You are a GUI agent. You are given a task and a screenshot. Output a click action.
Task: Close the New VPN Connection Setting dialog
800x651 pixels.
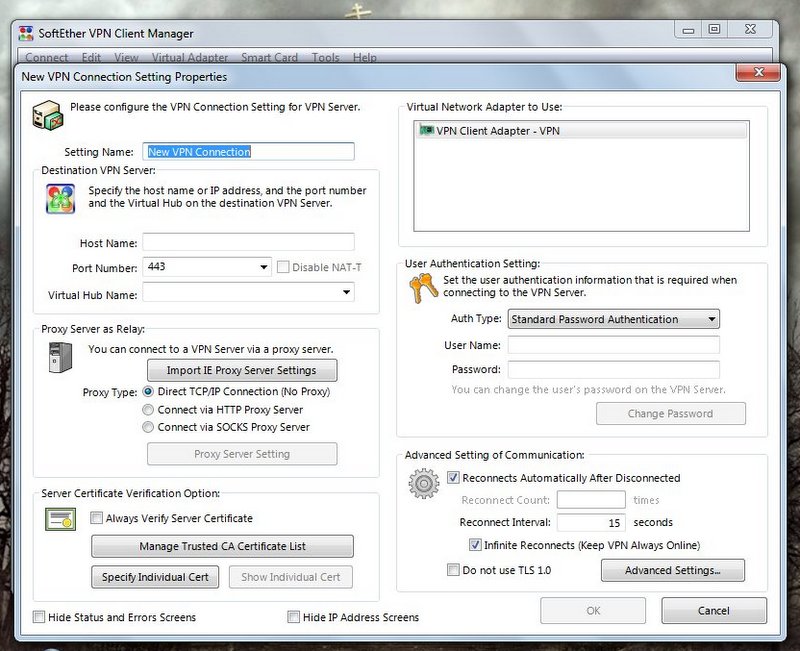[x=758, y=73]
